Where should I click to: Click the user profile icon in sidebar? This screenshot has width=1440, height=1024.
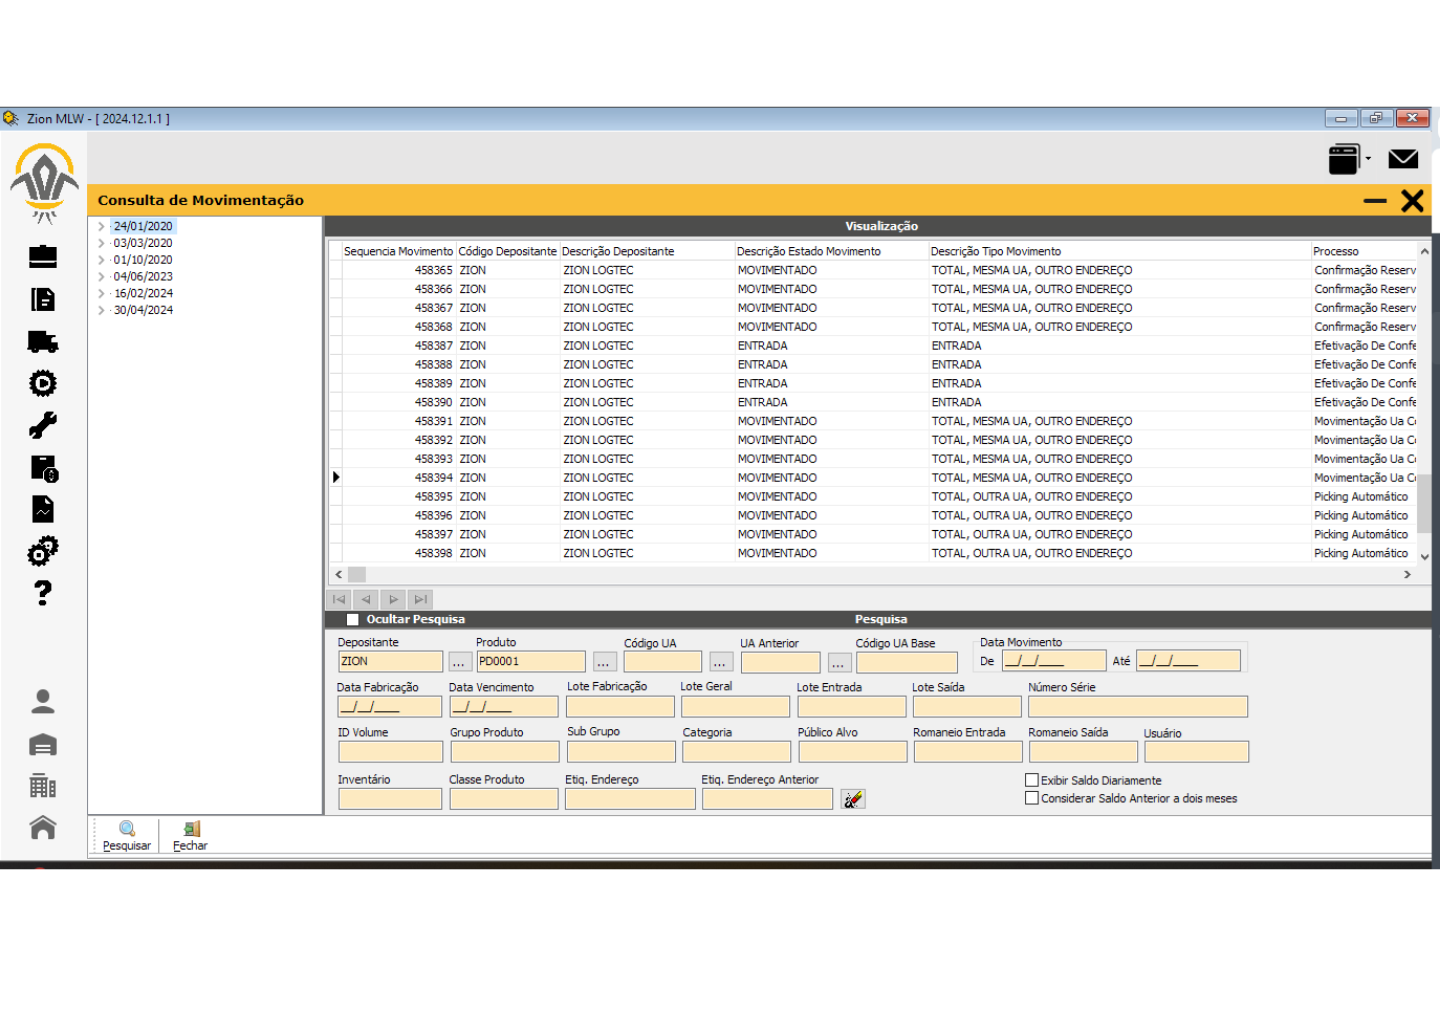[42, 702]
